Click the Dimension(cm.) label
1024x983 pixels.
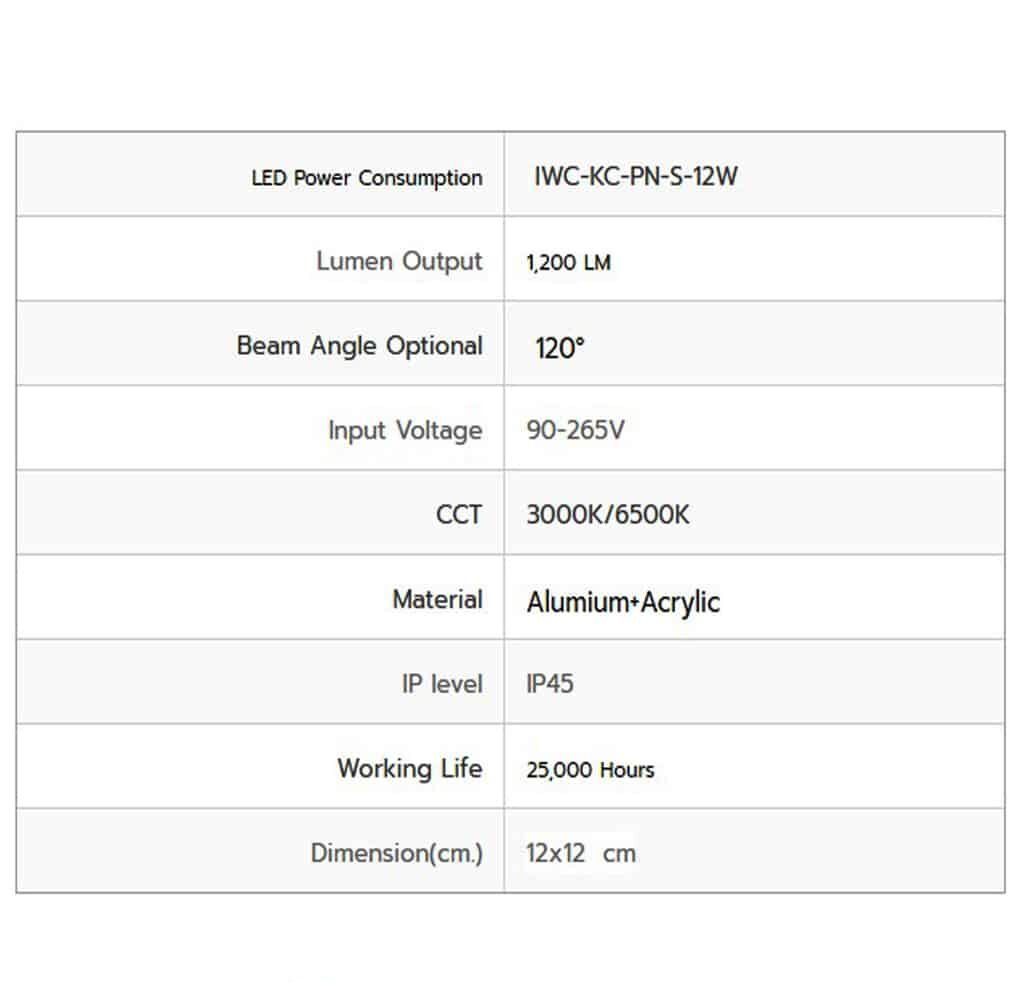point(397,853)
